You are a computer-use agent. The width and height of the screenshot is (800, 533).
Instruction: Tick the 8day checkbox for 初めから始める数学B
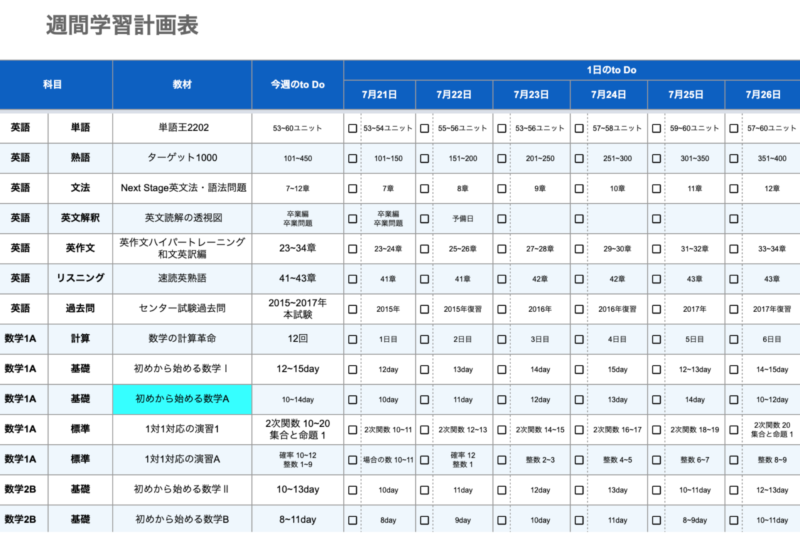click(x=353, y=520)
